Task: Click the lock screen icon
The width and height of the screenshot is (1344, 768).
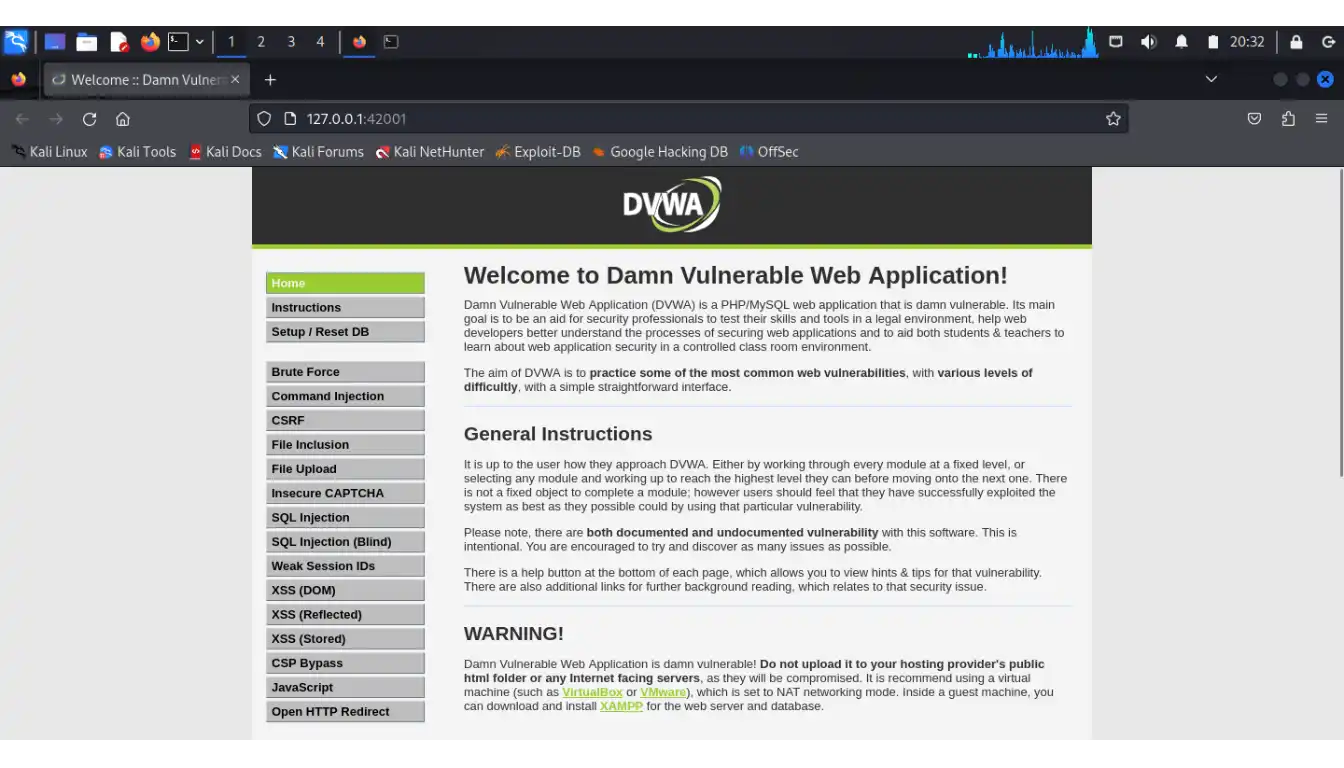Action: pos(1296,42)
